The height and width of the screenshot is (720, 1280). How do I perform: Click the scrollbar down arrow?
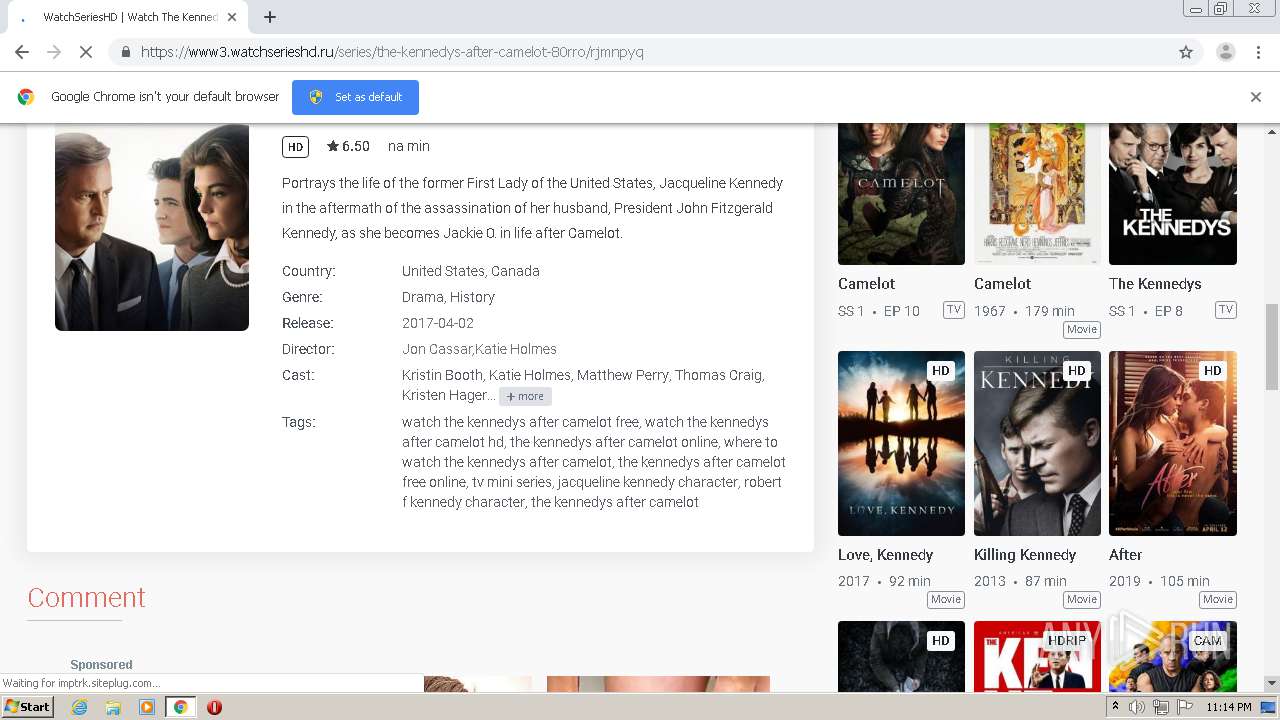1272,683
